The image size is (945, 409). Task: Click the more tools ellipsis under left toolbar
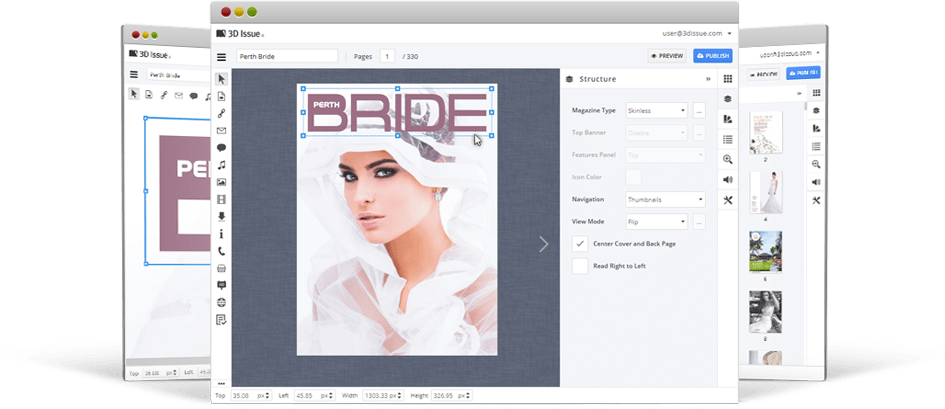[x=222, y=383]
